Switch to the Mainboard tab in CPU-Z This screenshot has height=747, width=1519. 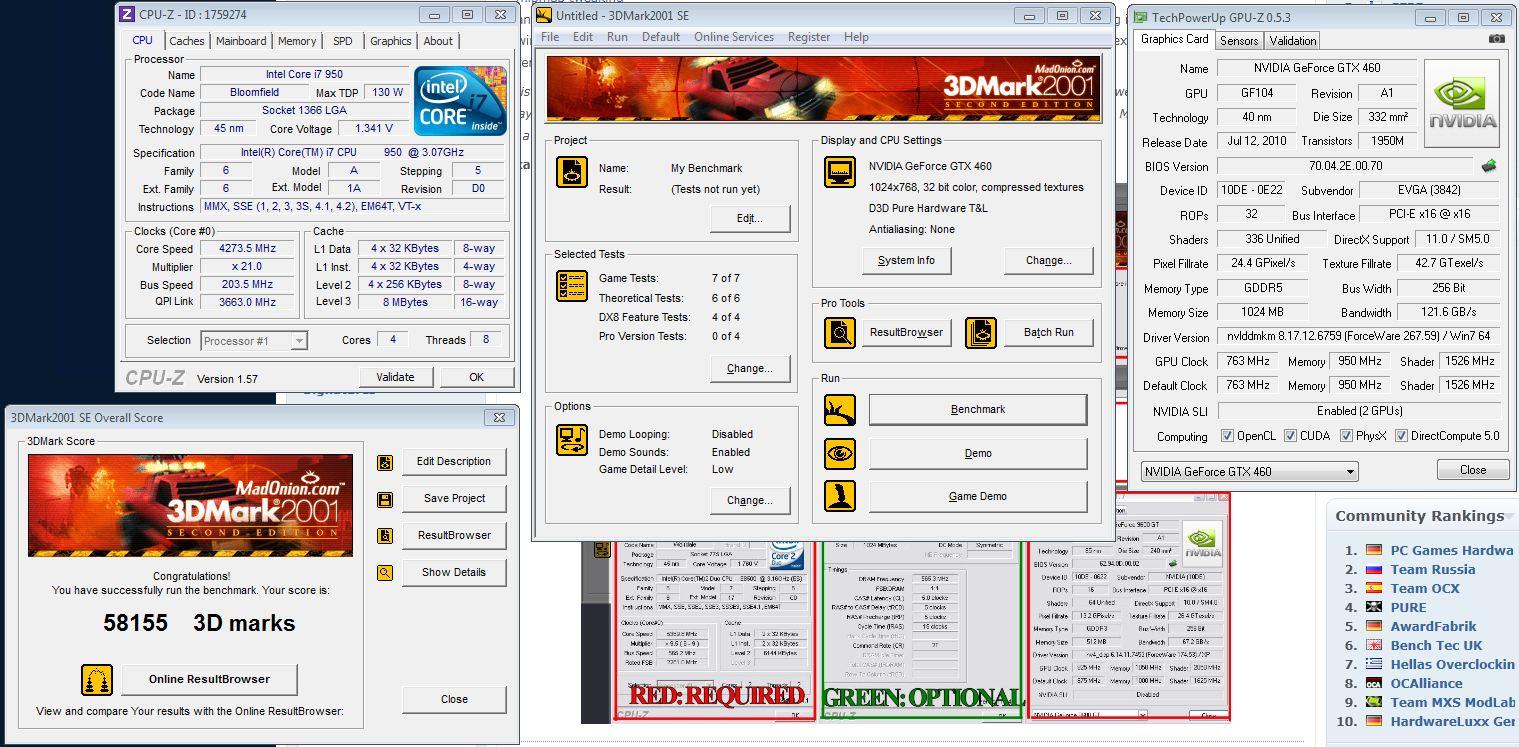(241, 41)
